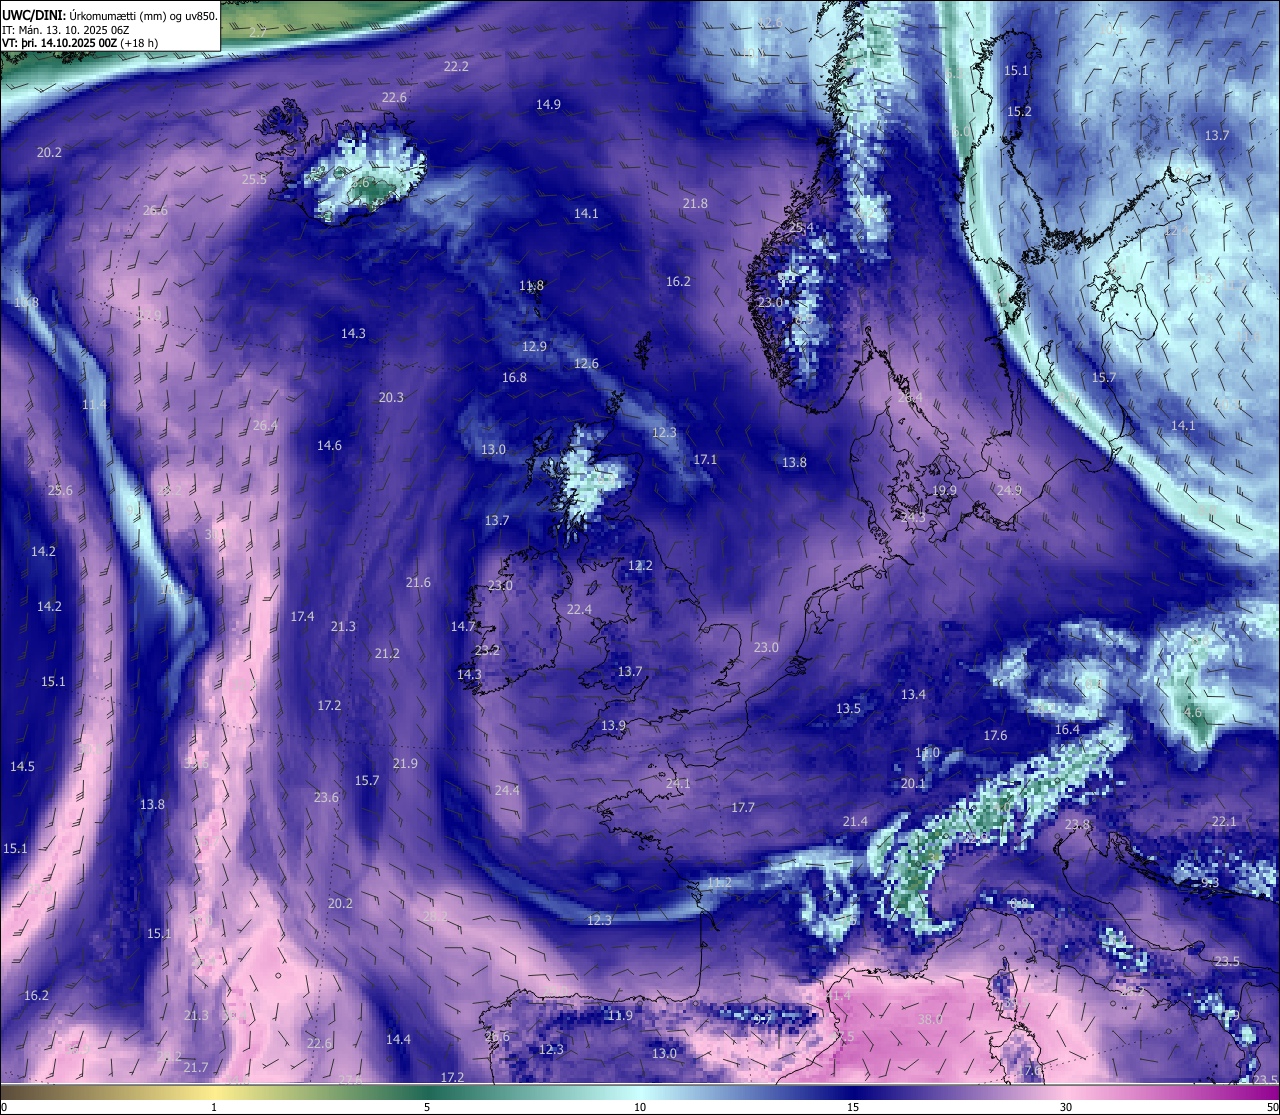
Task: Click the 14.5 value at the left edge
Action: point(22,767)
